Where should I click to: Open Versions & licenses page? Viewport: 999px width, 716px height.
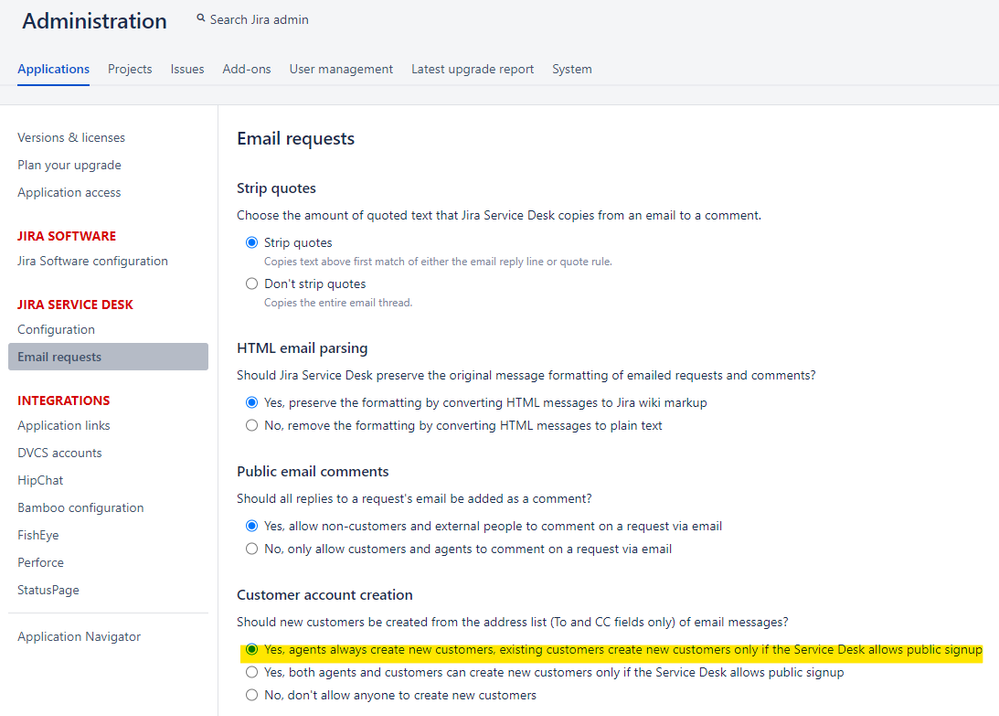pos(71,138)
